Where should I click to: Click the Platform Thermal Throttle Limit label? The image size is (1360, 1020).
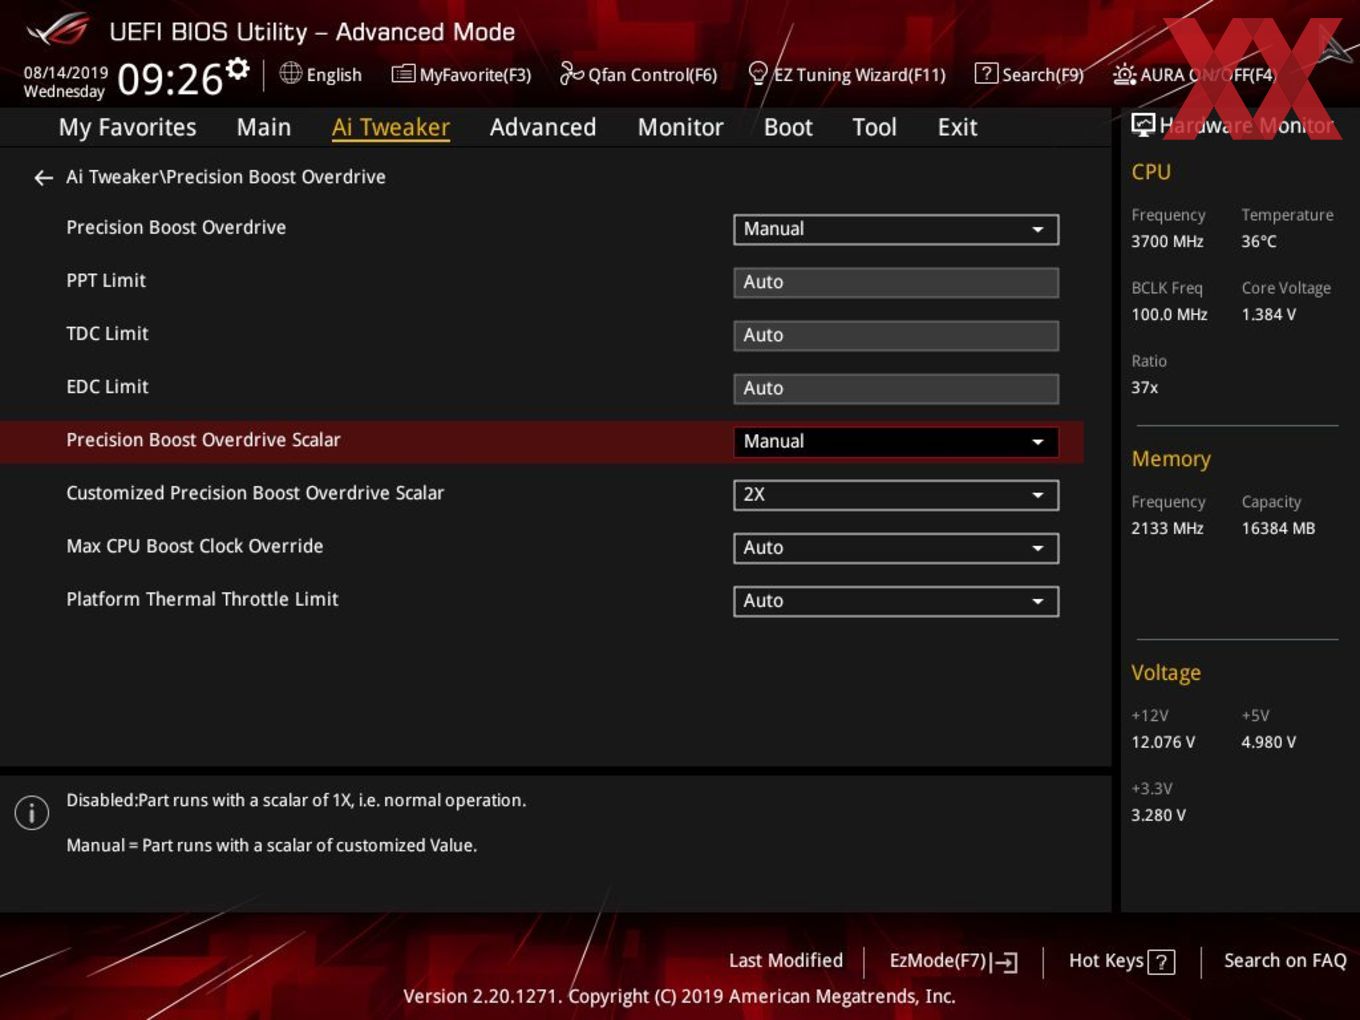click(x=202, y=599)
